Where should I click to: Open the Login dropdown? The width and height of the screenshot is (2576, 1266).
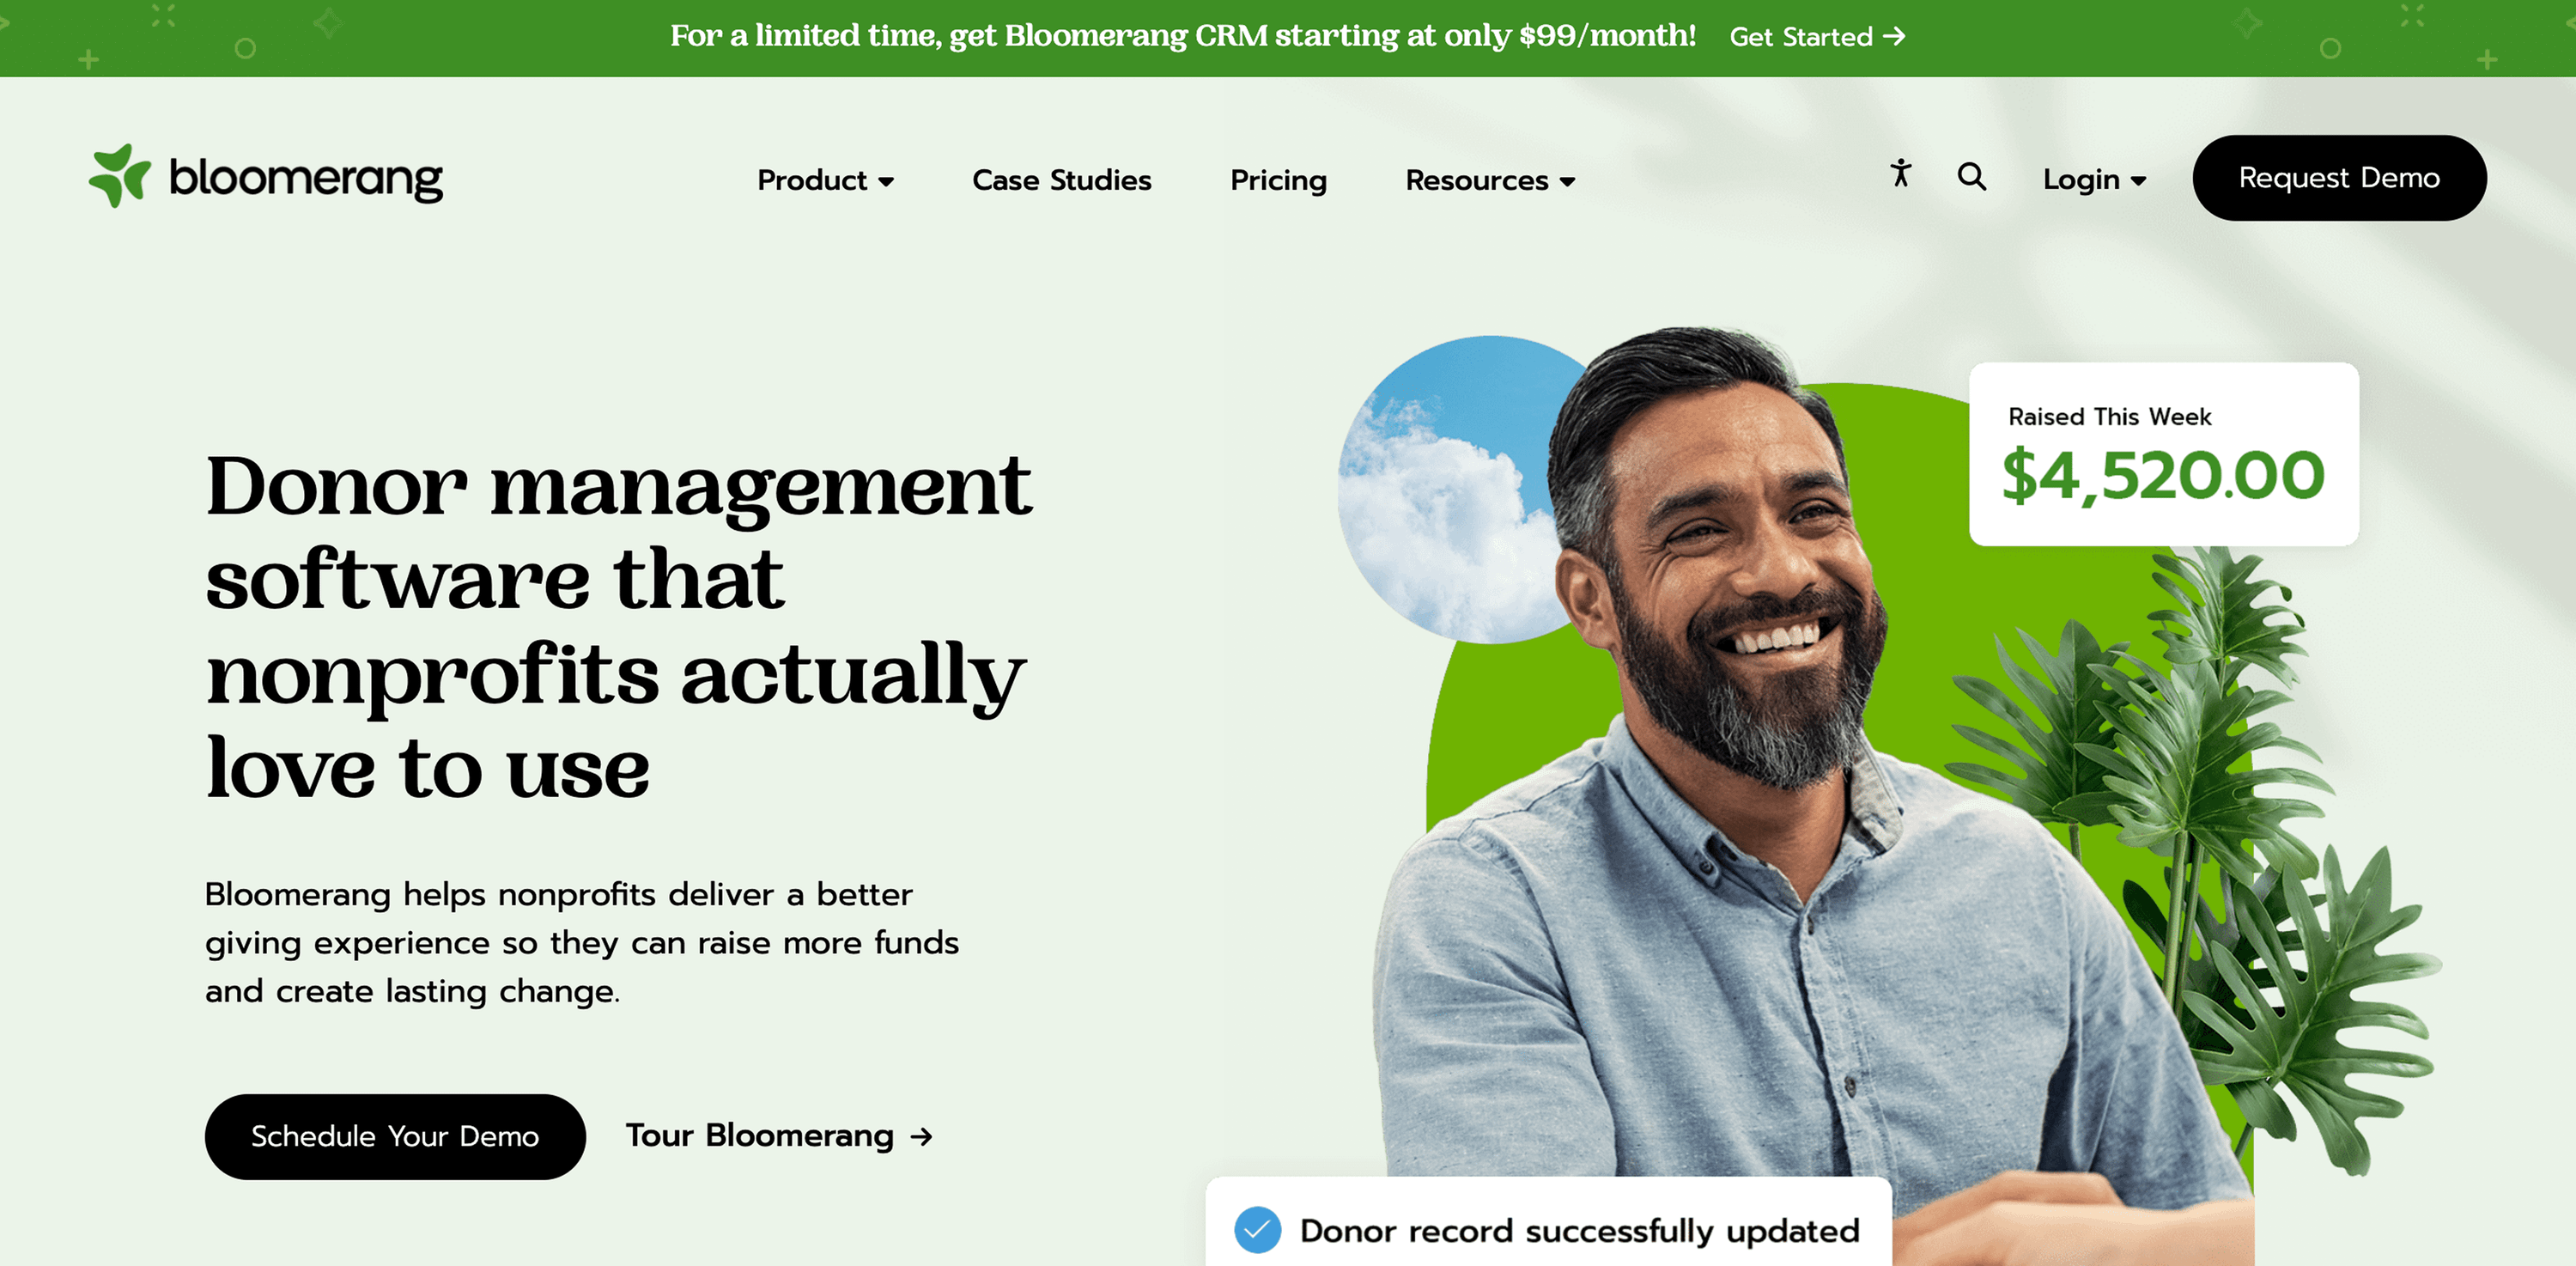pos(2094,180)
